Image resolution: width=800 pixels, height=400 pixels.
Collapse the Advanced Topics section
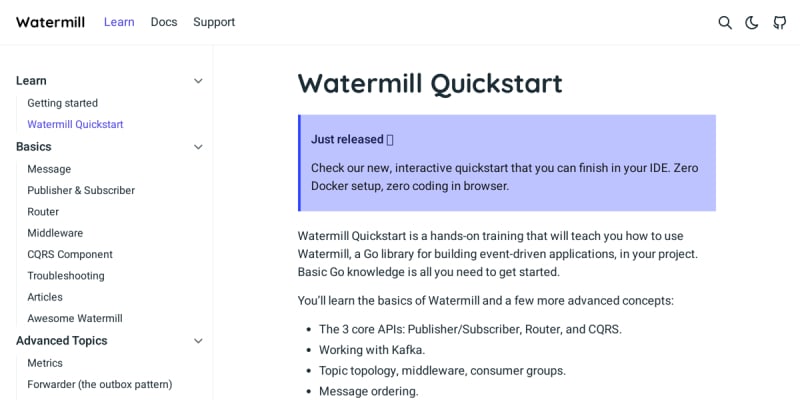[x=198, y=341]
